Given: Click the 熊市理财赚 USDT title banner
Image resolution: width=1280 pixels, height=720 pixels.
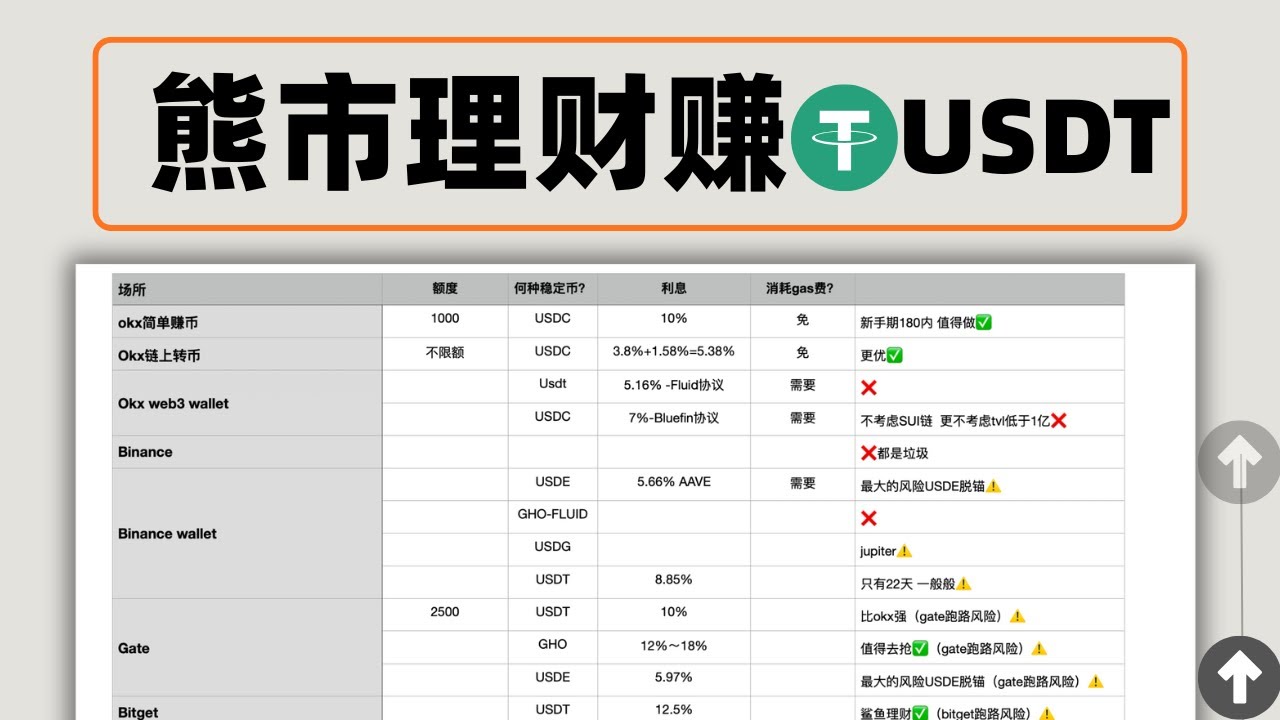Looking at the screenshot, I should [x=640, y=134].
